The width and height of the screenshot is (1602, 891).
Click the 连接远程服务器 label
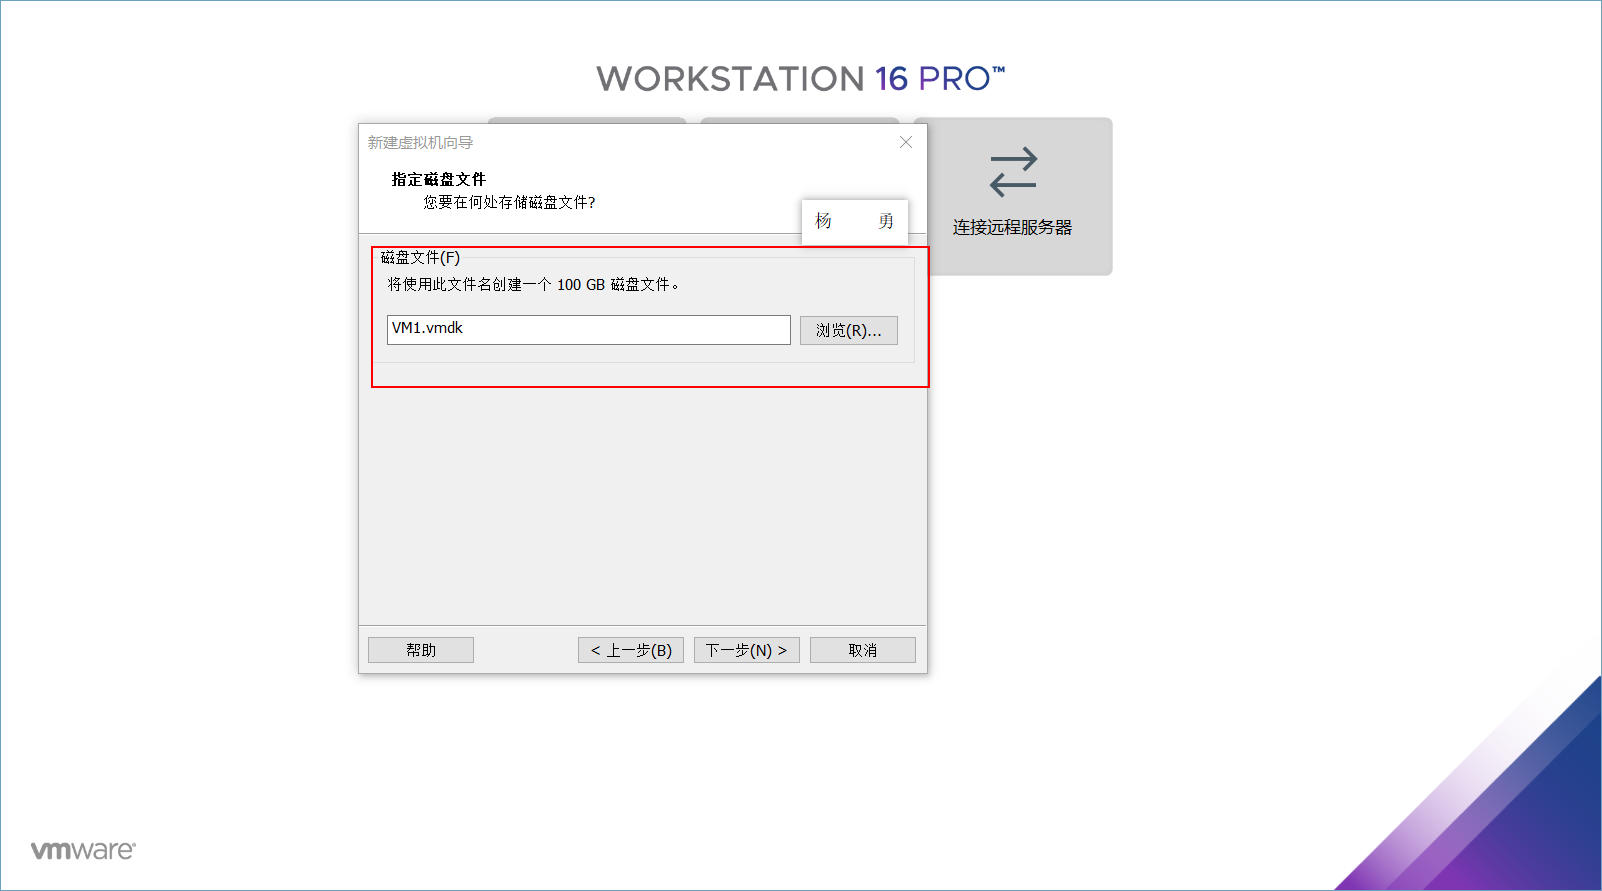1012,227
